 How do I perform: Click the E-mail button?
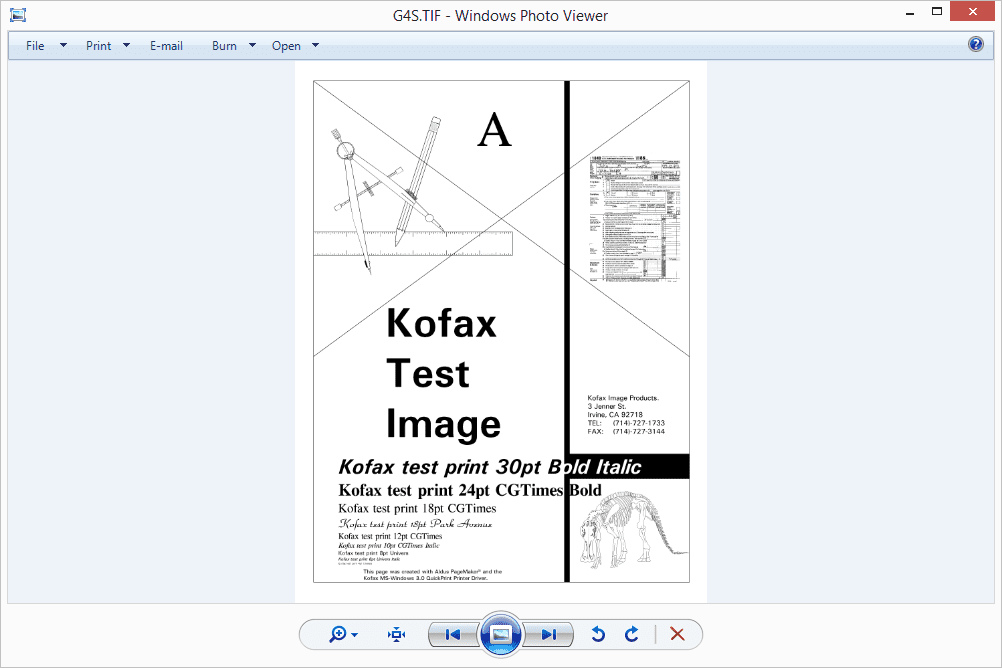[x=166, y=45]
